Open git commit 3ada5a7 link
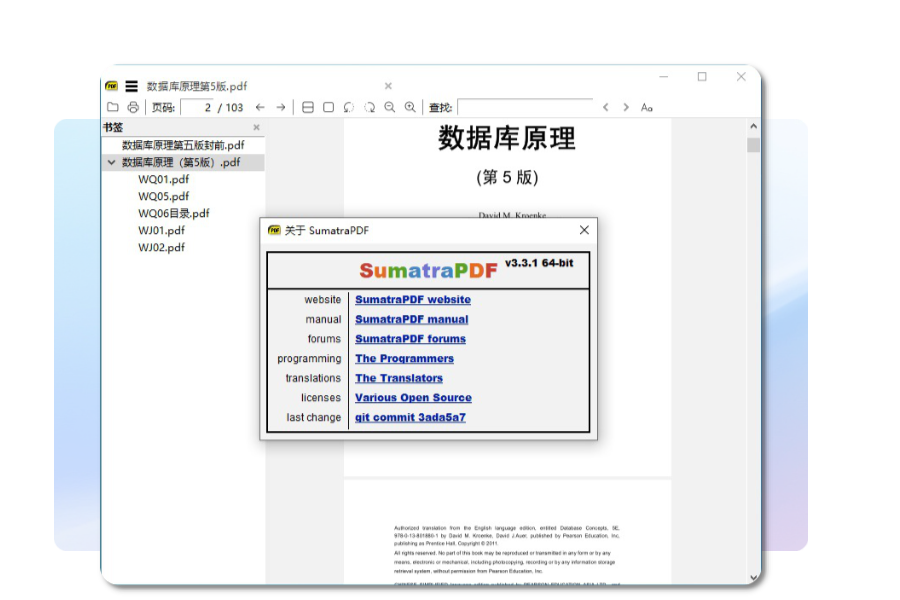This screenshot has width=900, height=600. pyautogui.click(x=410, y=417)
